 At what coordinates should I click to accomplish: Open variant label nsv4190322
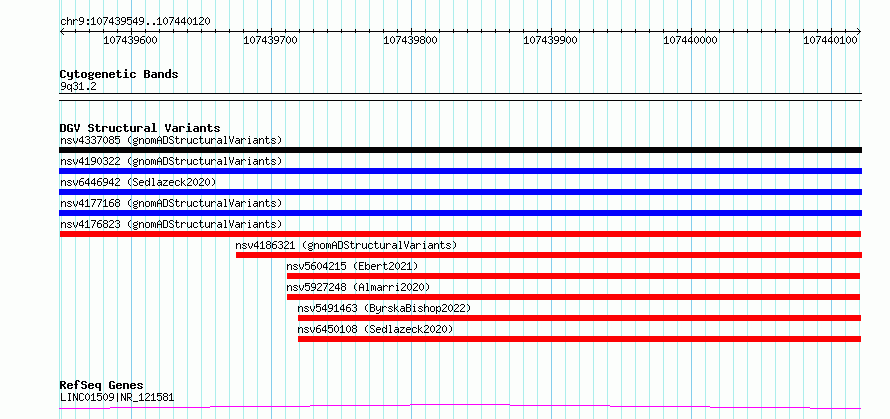(171, 161)
